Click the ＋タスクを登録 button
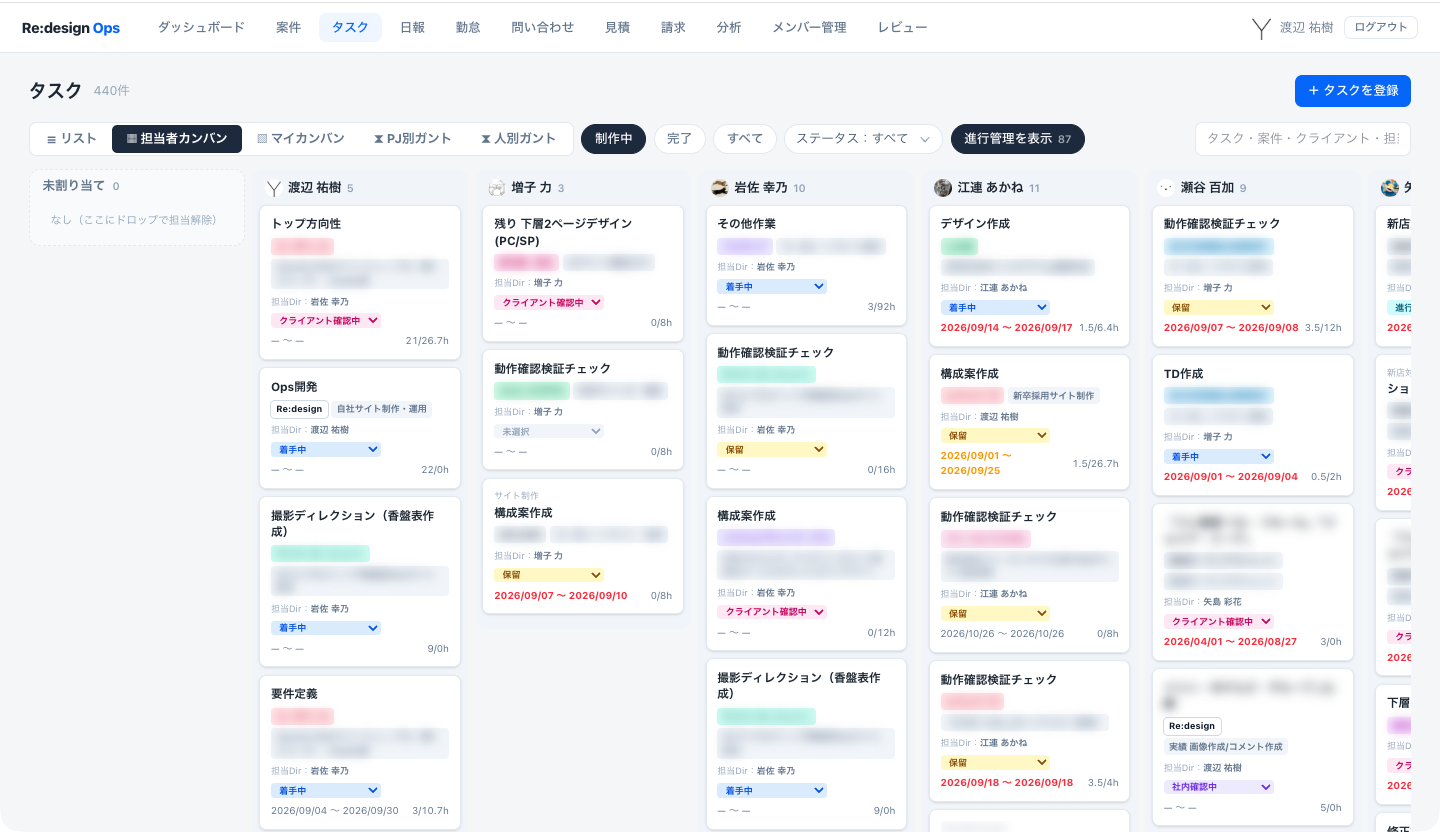 pyautogui.click(x=1353, y=90)
